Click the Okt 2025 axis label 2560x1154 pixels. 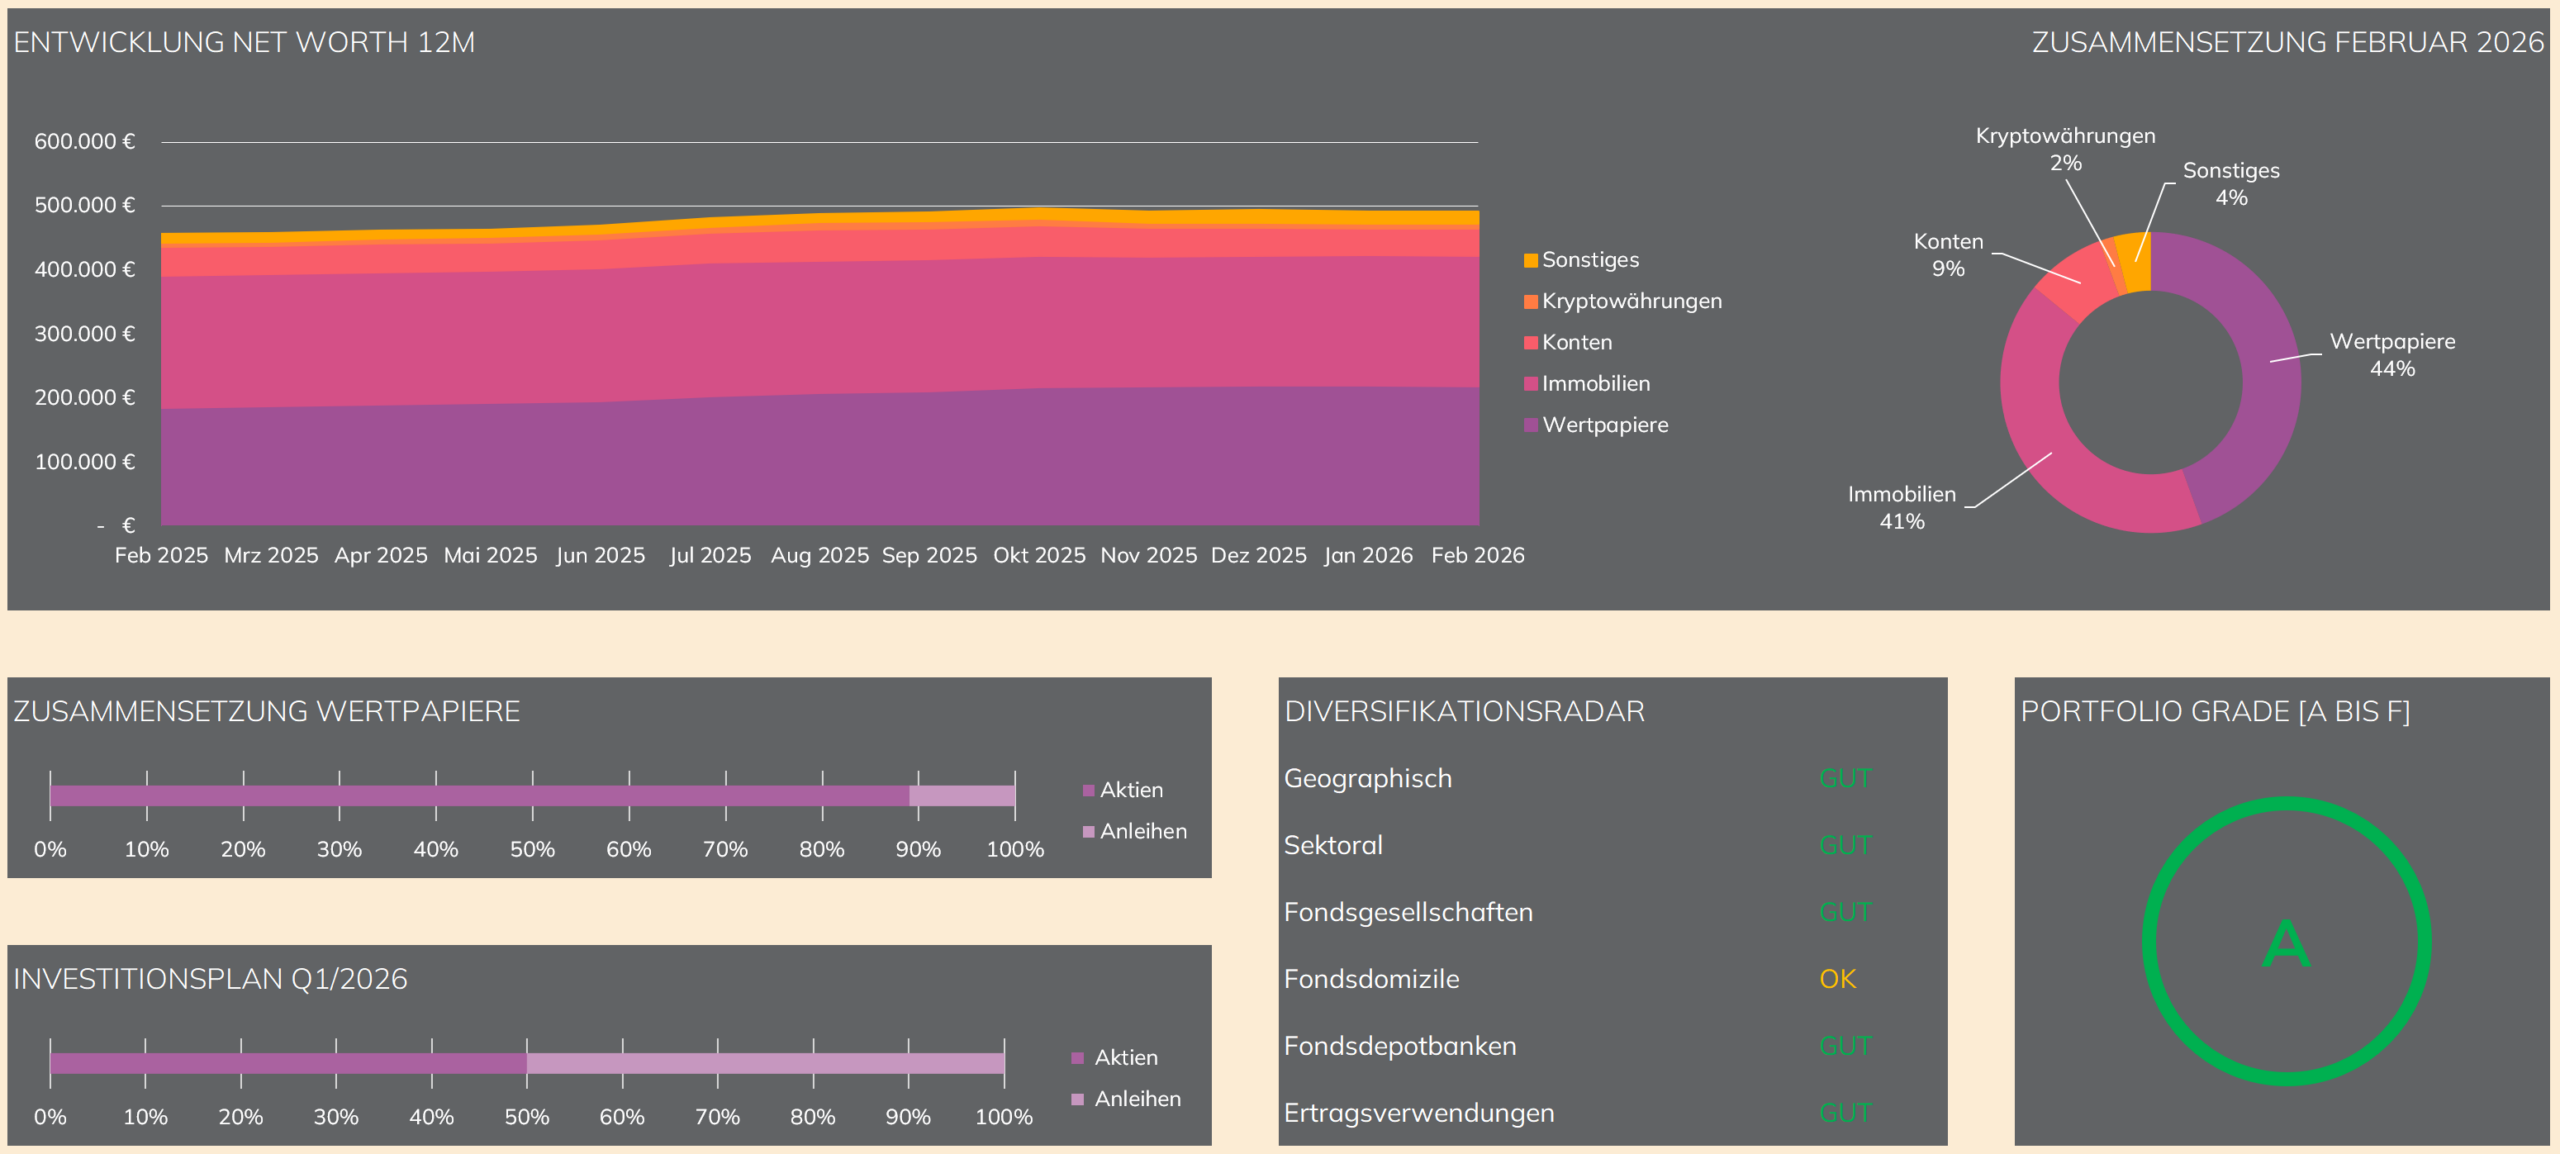point(1038,555)
